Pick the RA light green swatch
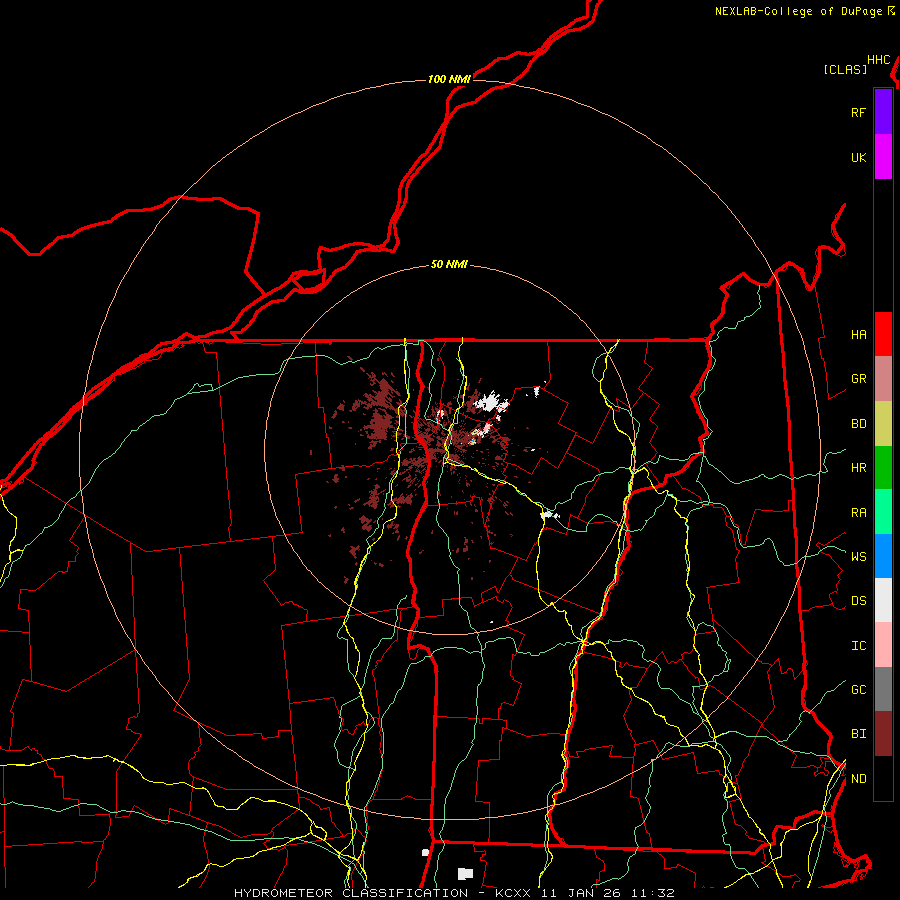The width and height of the screenshot is (900, 900). 883,512
